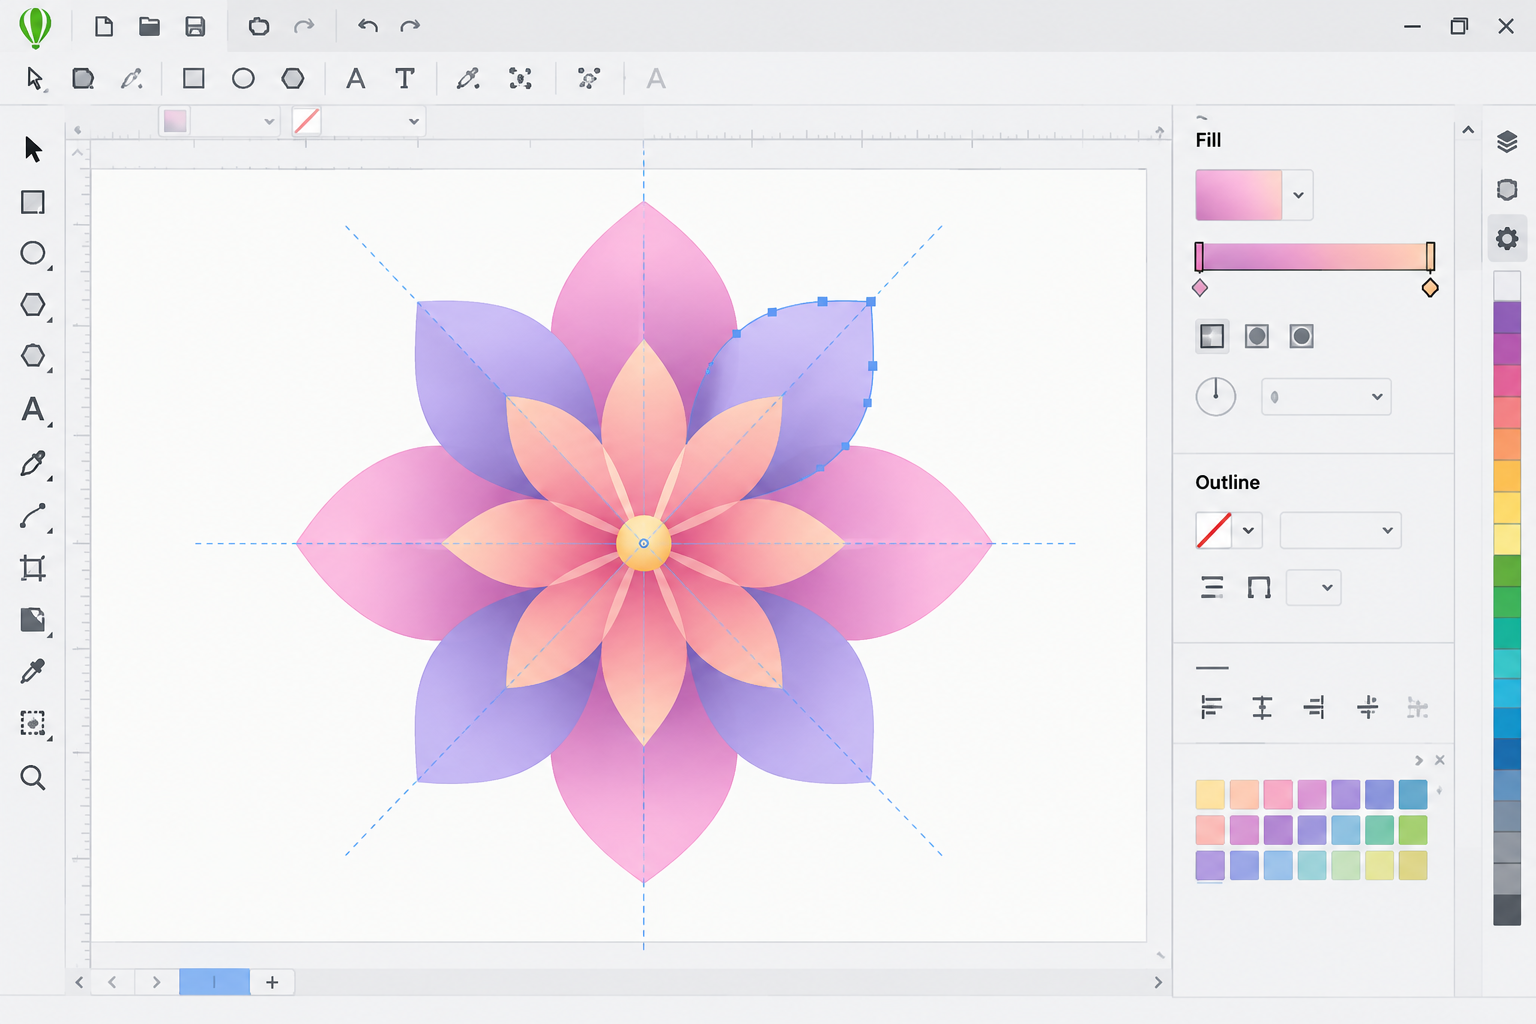This screenshot has height=1024, width=1536.
Task: Click the Undo arrow in the top bar
Action: click(x=367, y=26)
